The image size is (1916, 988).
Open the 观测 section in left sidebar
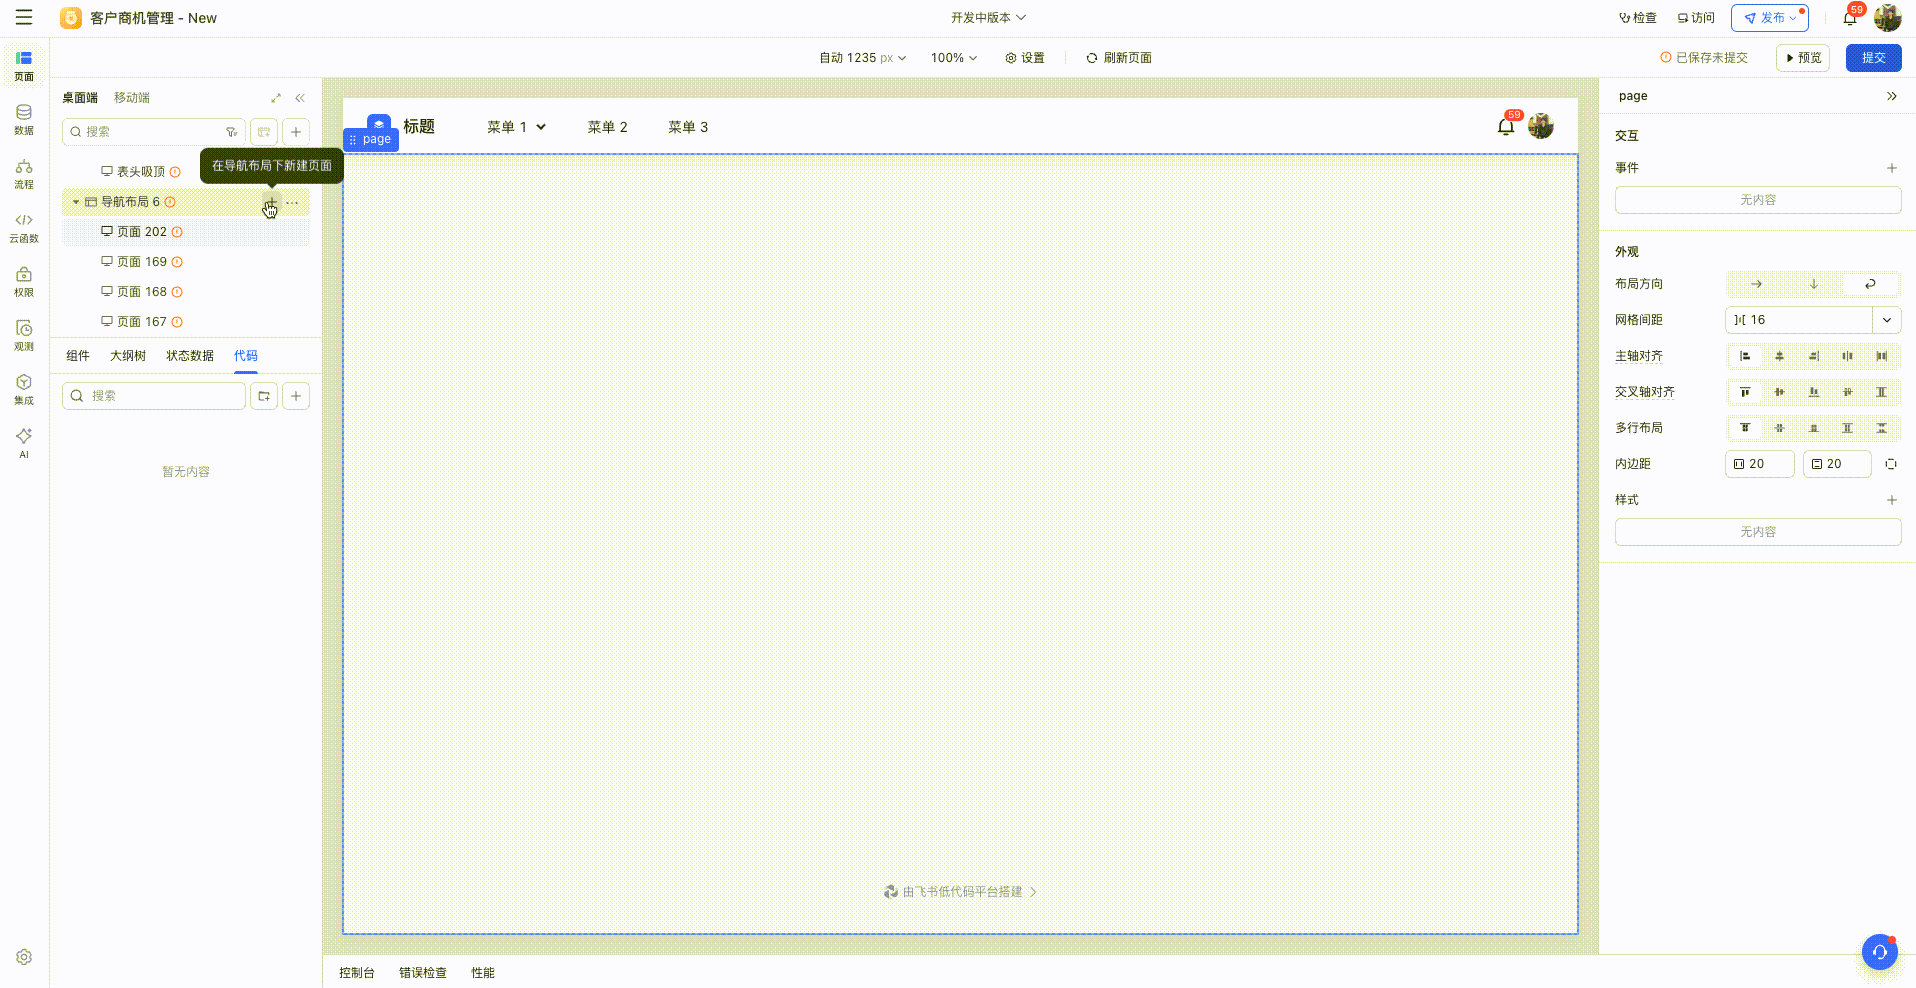coord(24,335)
